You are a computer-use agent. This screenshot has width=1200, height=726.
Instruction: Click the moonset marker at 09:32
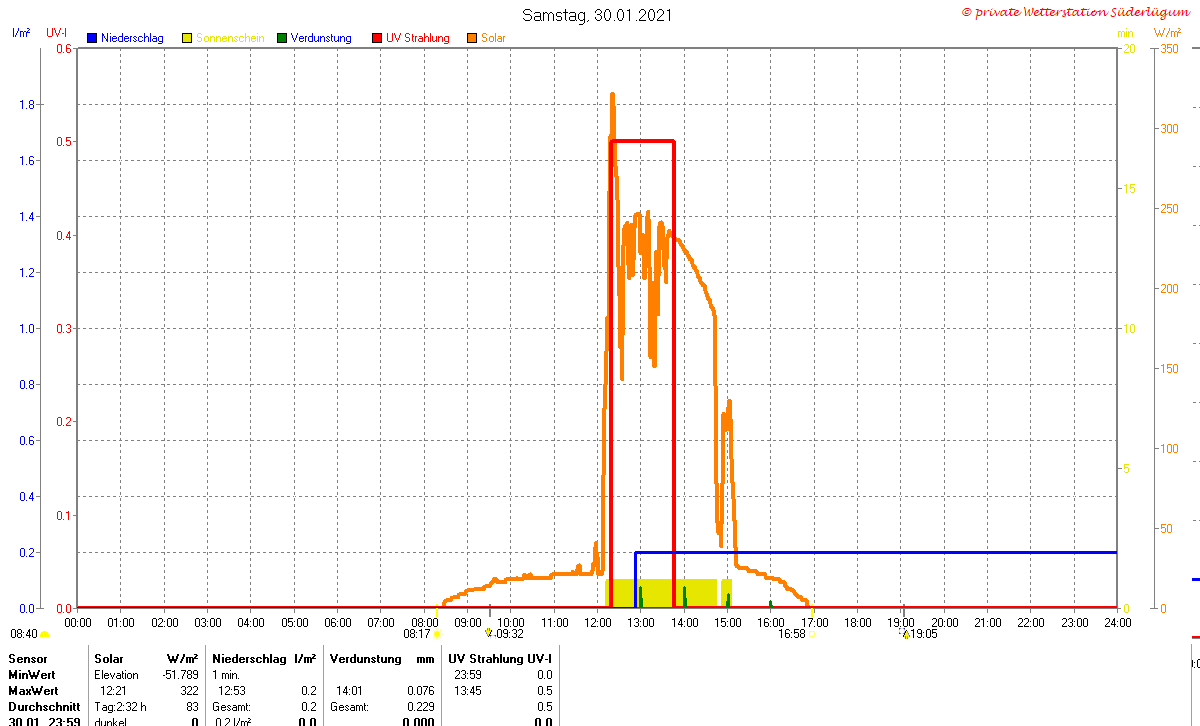(489, 633)
